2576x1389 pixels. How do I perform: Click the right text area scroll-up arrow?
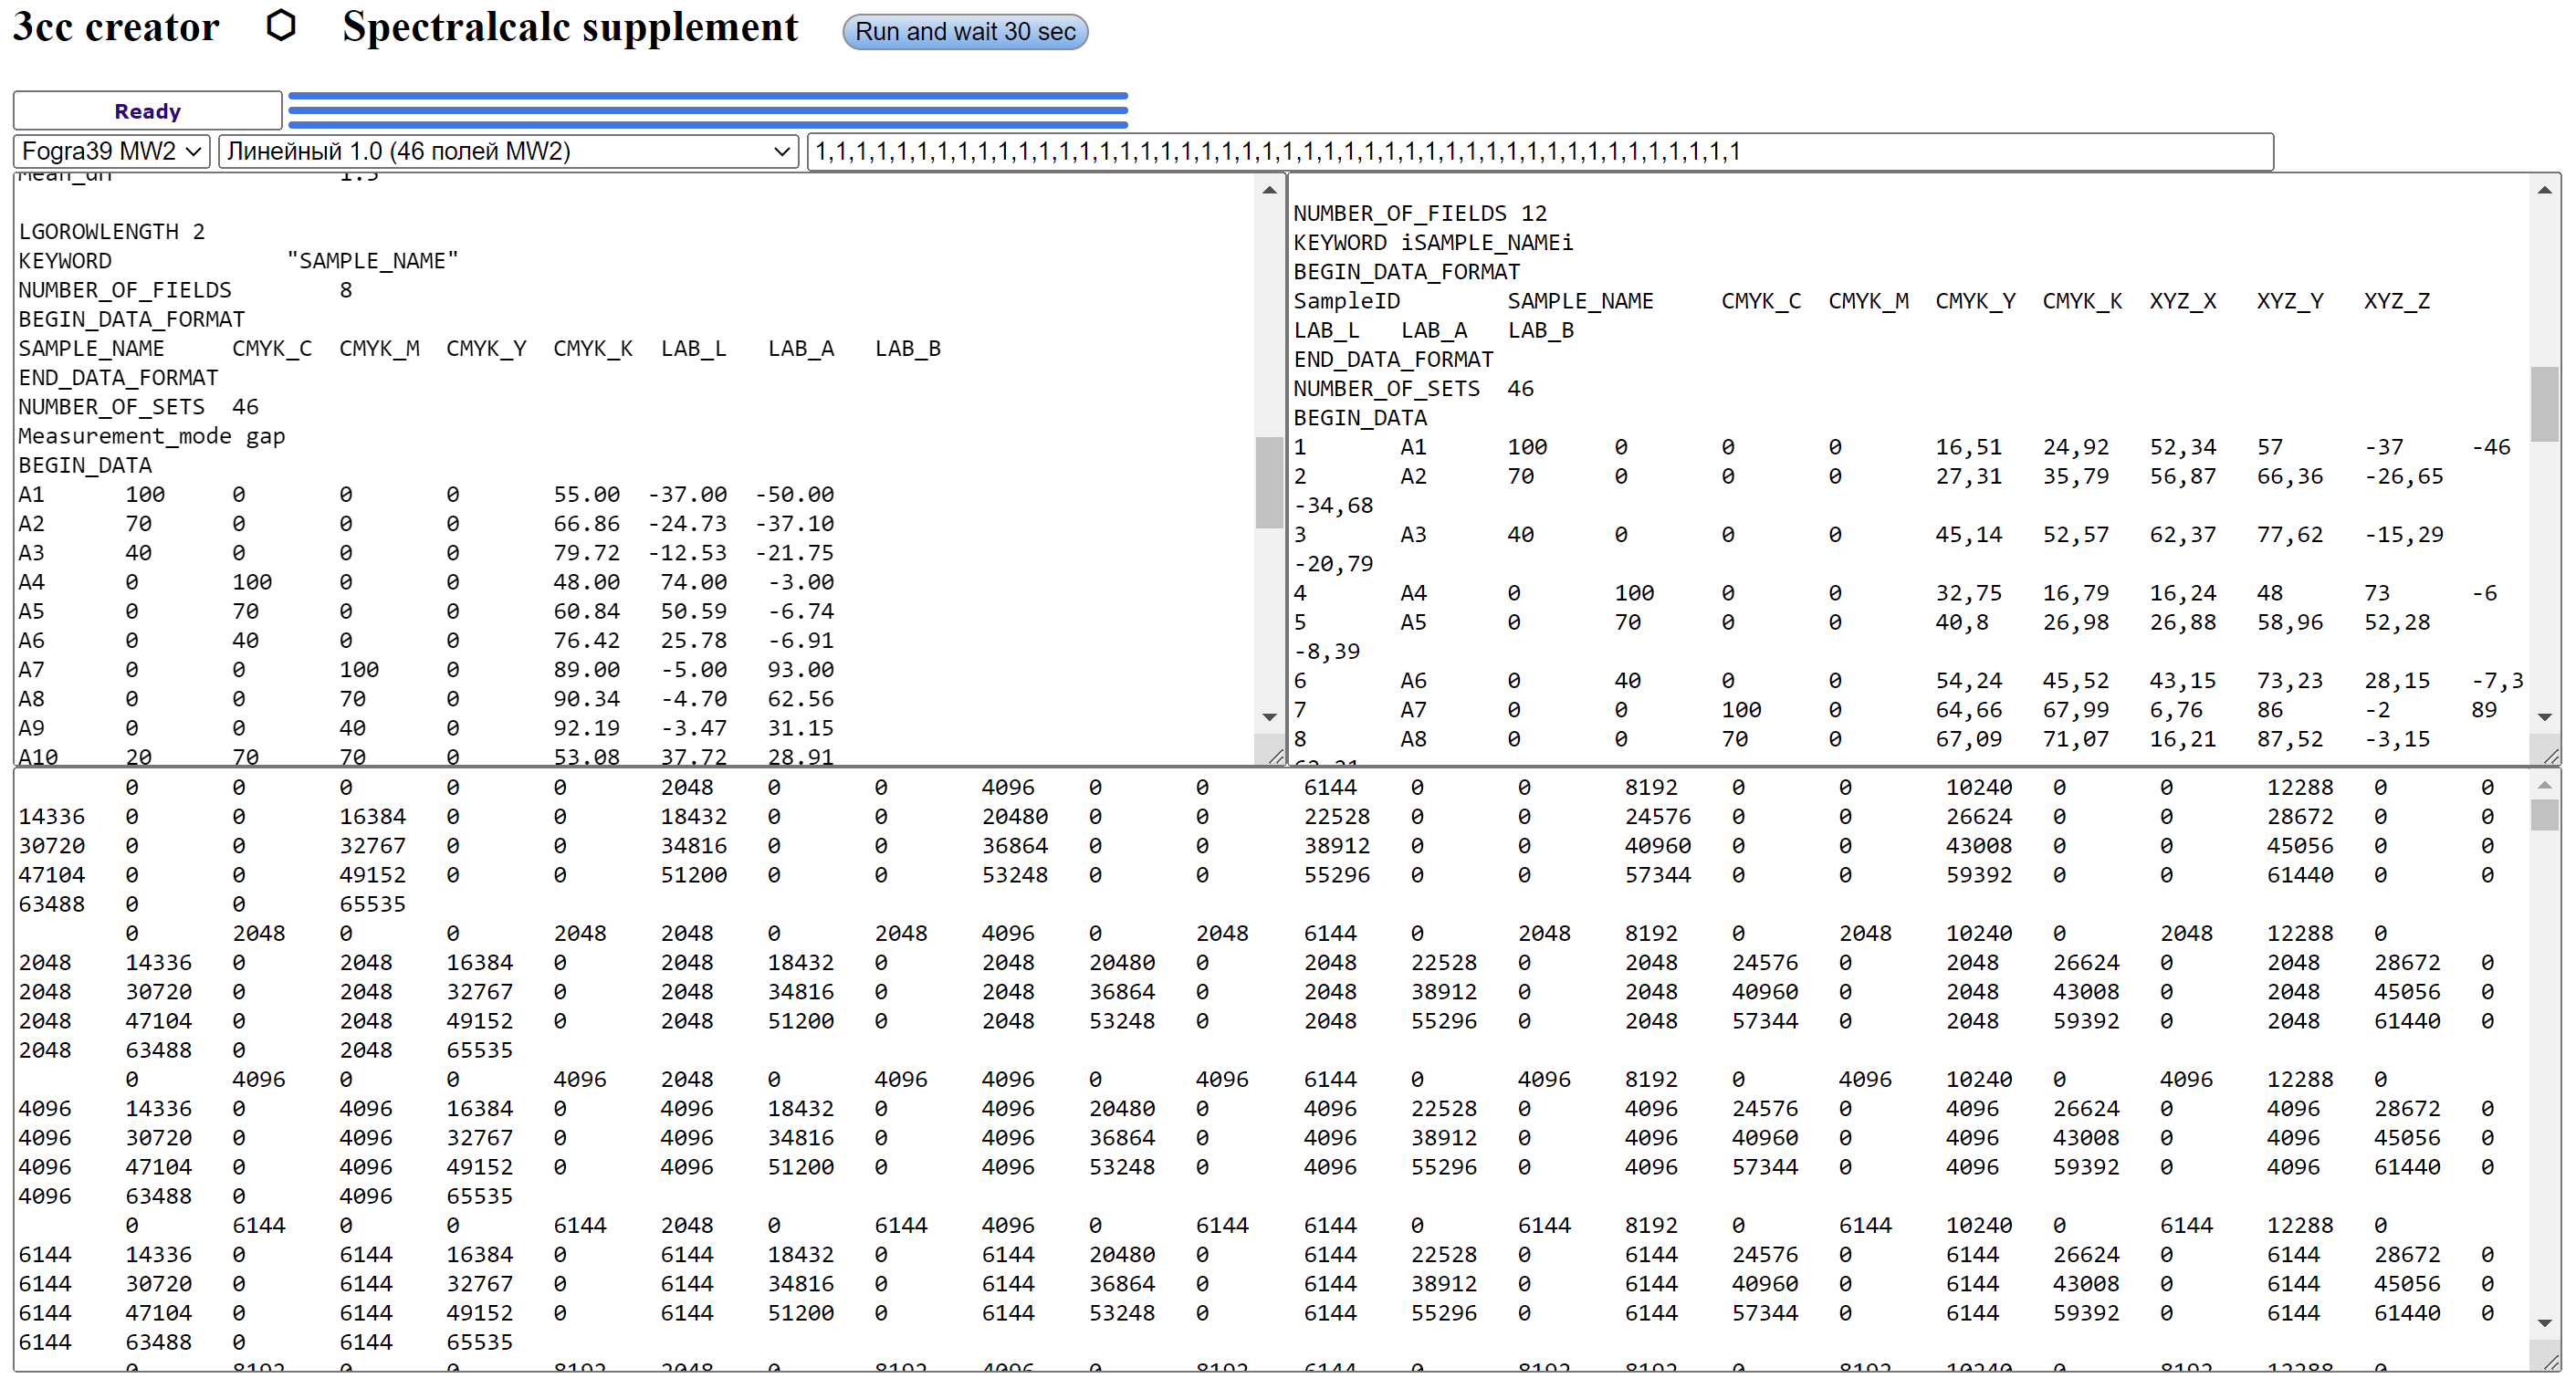[x=2544, y=190]
